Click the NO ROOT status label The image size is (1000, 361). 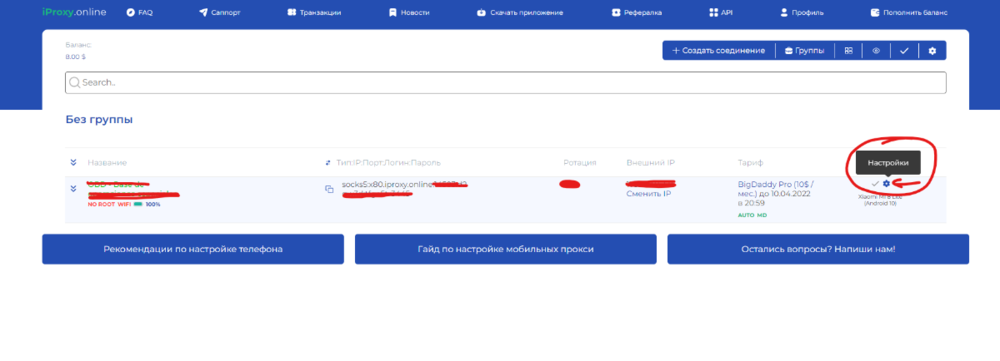(101, 205)
